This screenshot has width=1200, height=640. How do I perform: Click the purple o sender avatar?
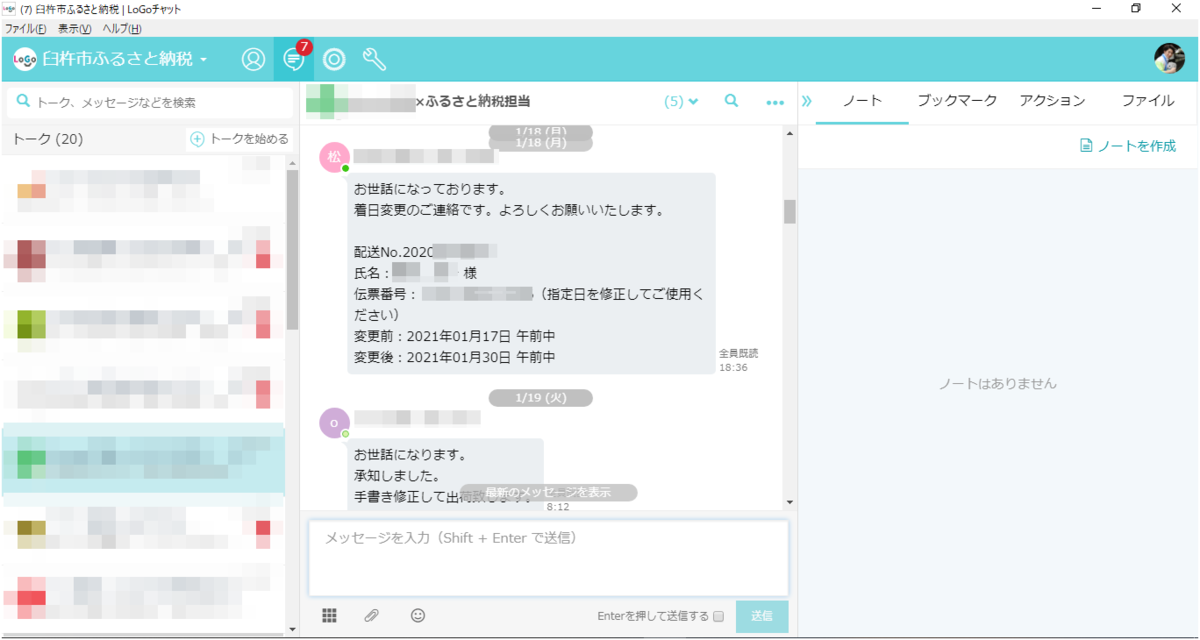tap(334, 423)
